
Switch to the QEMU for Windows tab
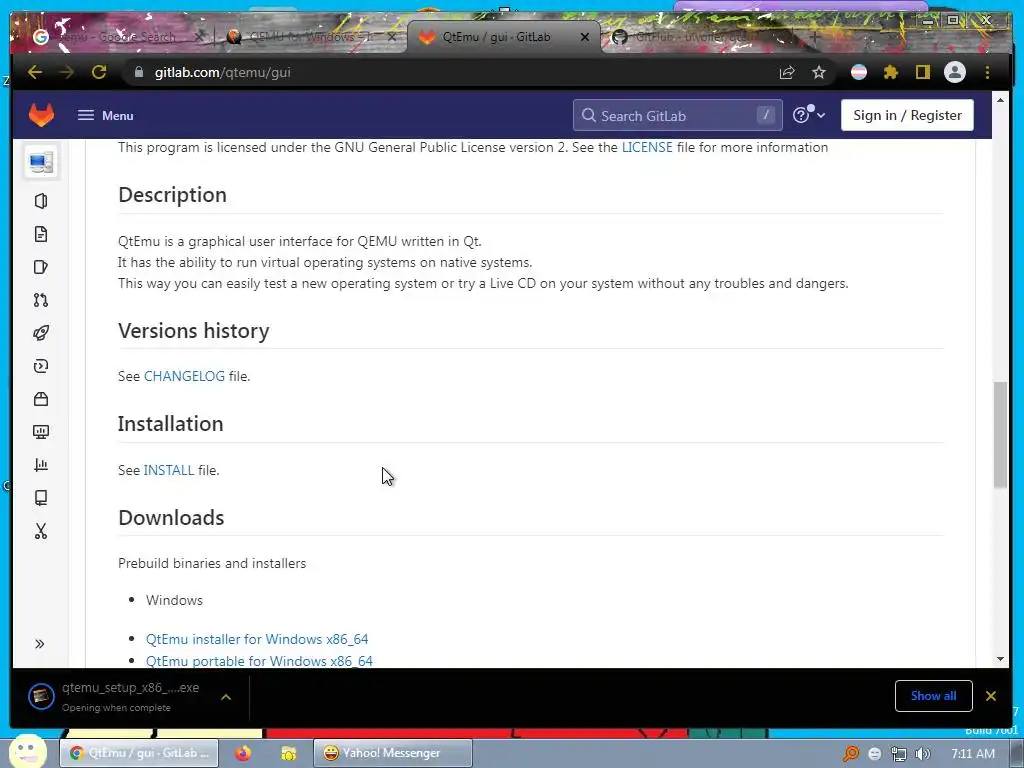point(308,37)
